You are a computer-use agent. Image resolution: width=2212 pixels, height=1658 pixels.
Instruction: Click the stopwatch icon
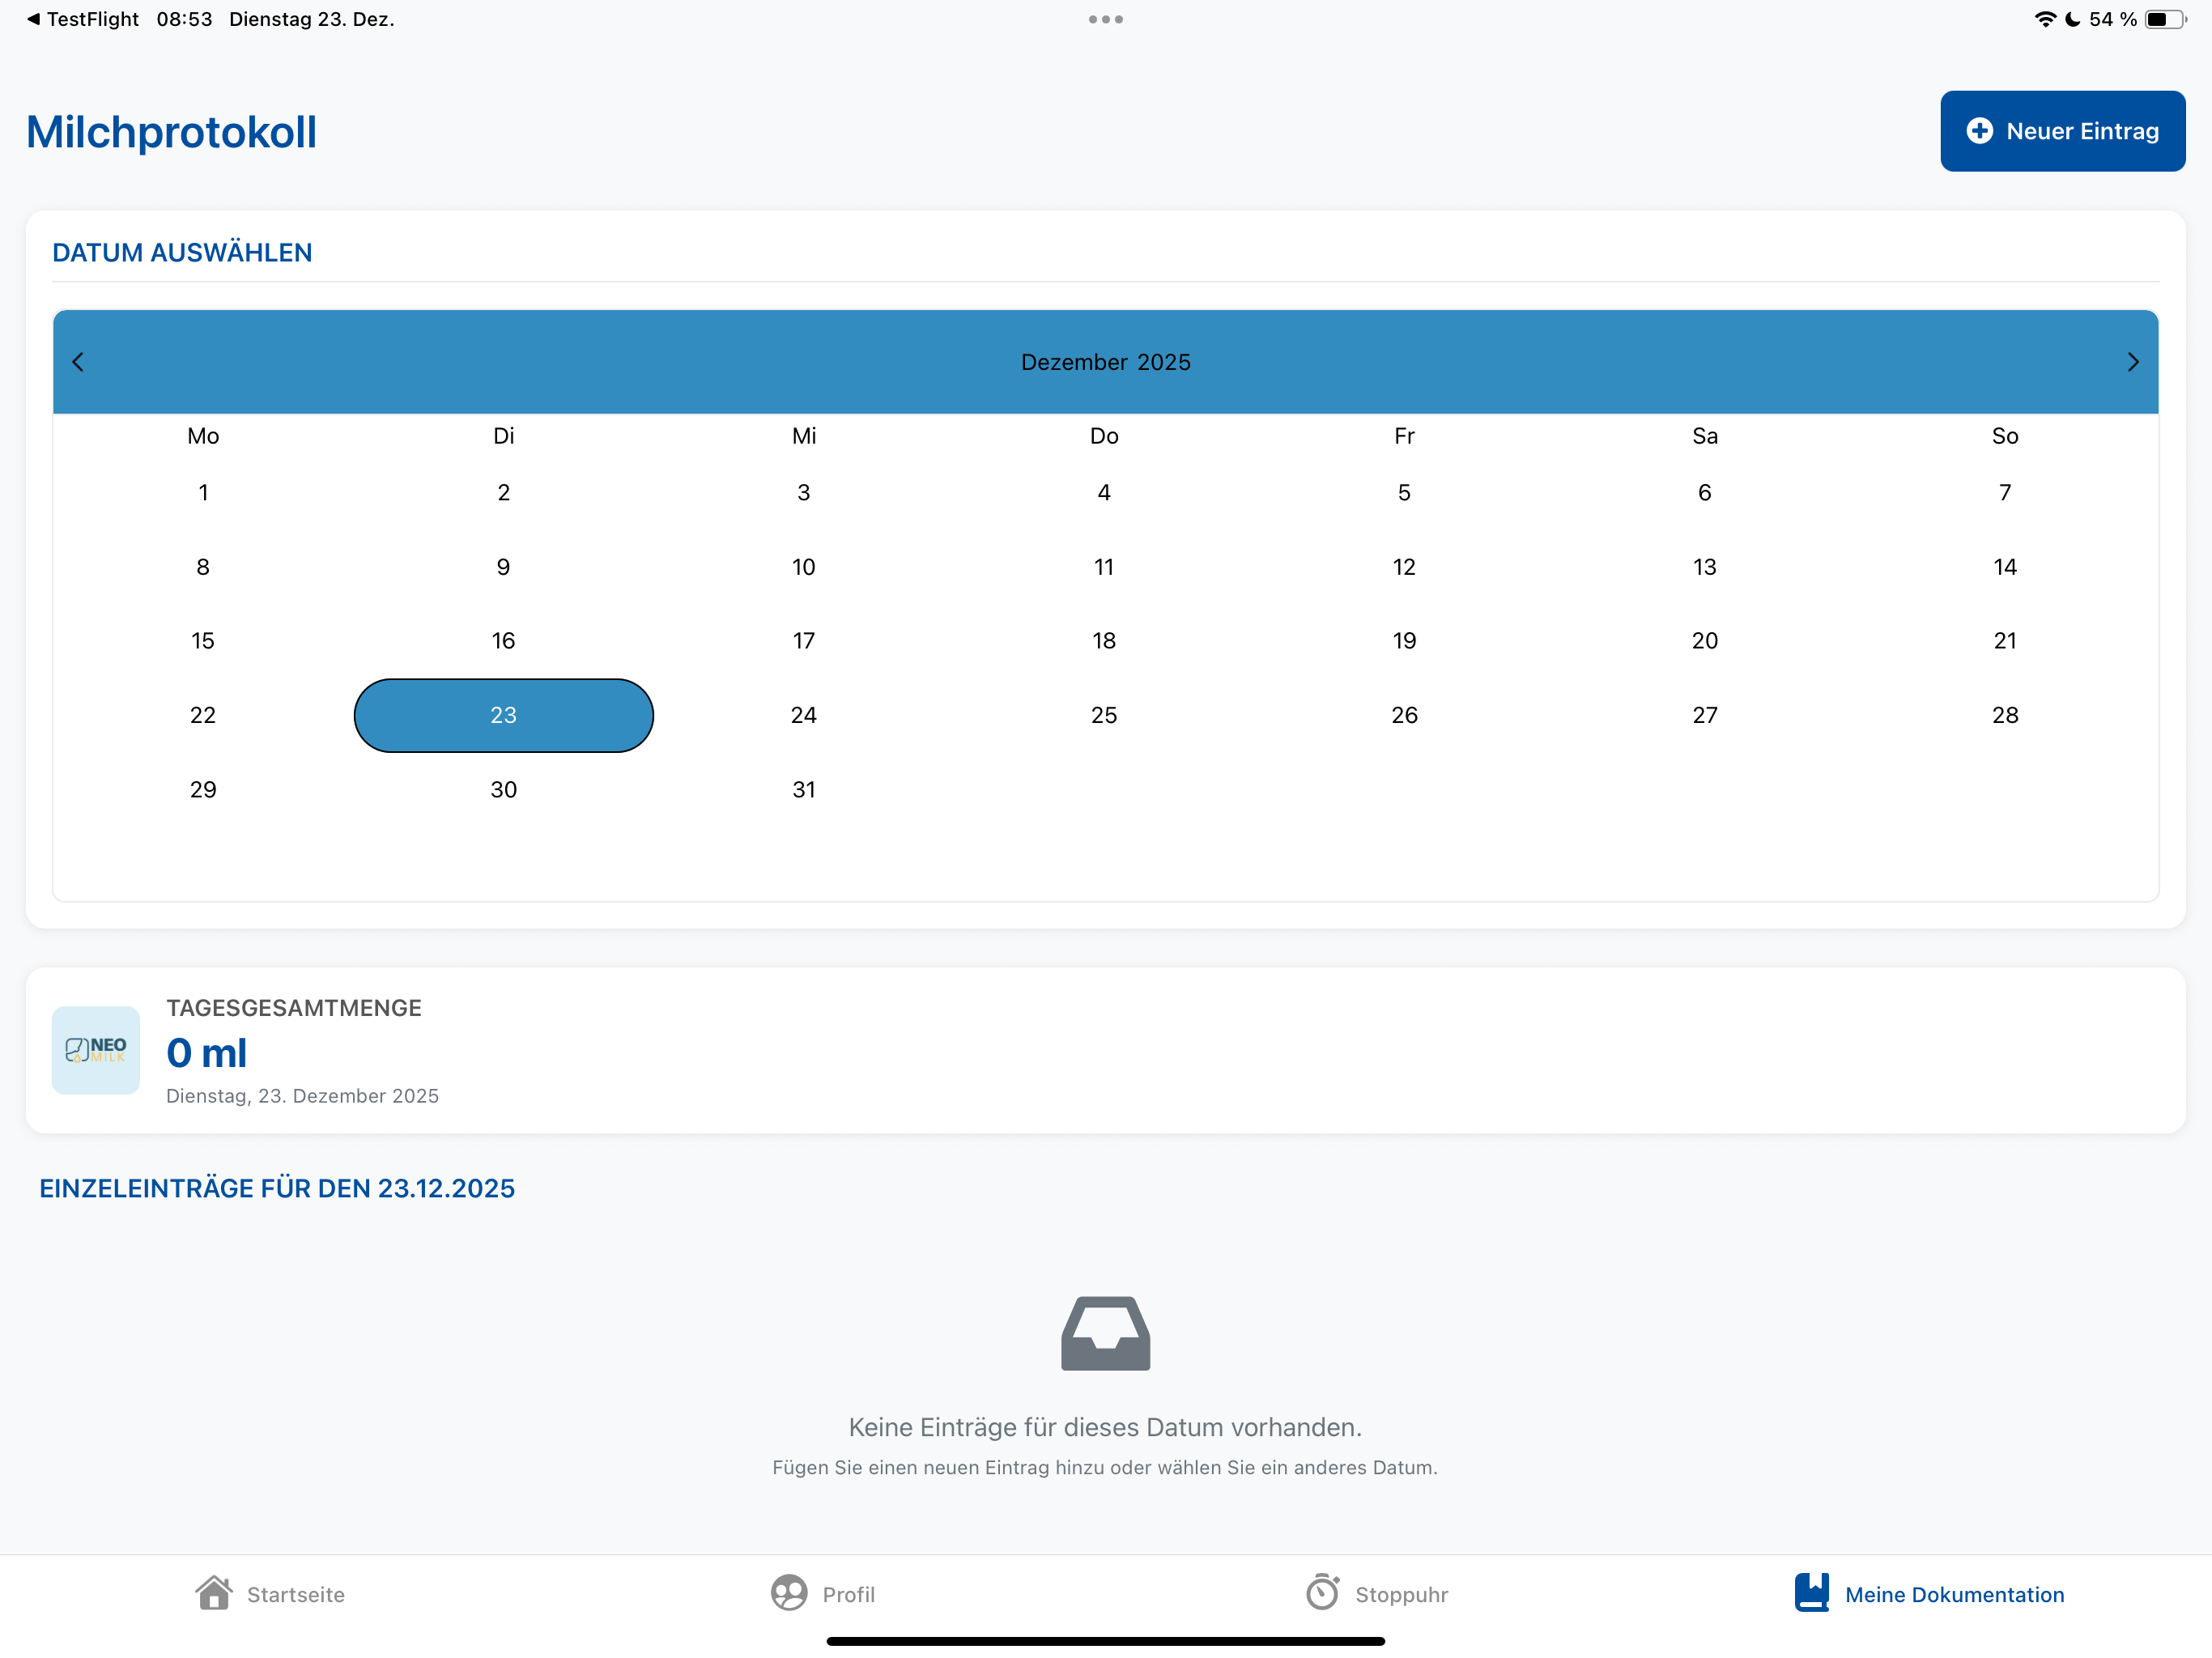point(1322,1592)
